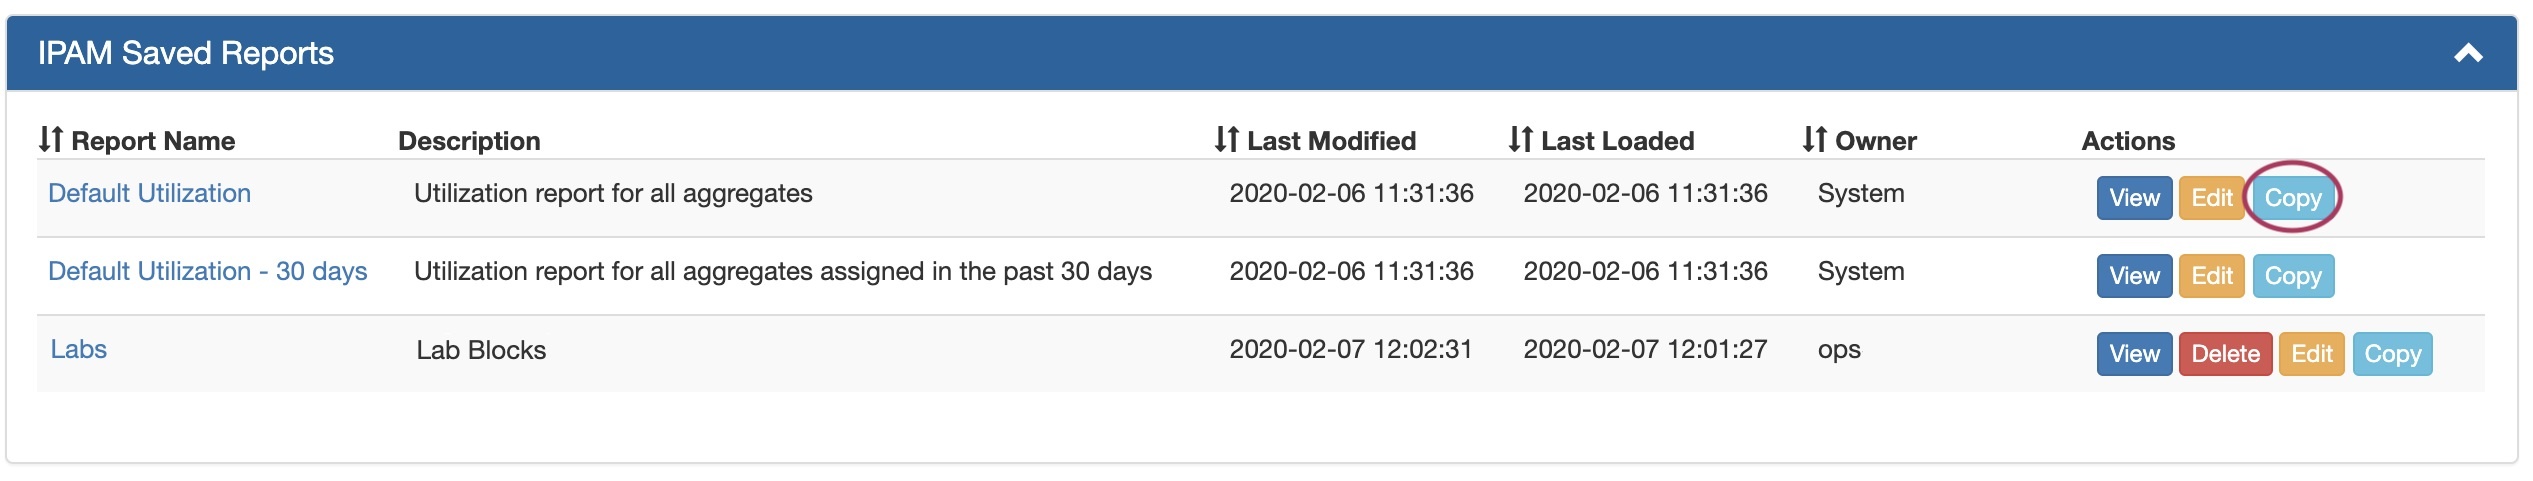Edit Default Utilization - 30 days report
The image size is (2533, 481).
pos(2211,276)
